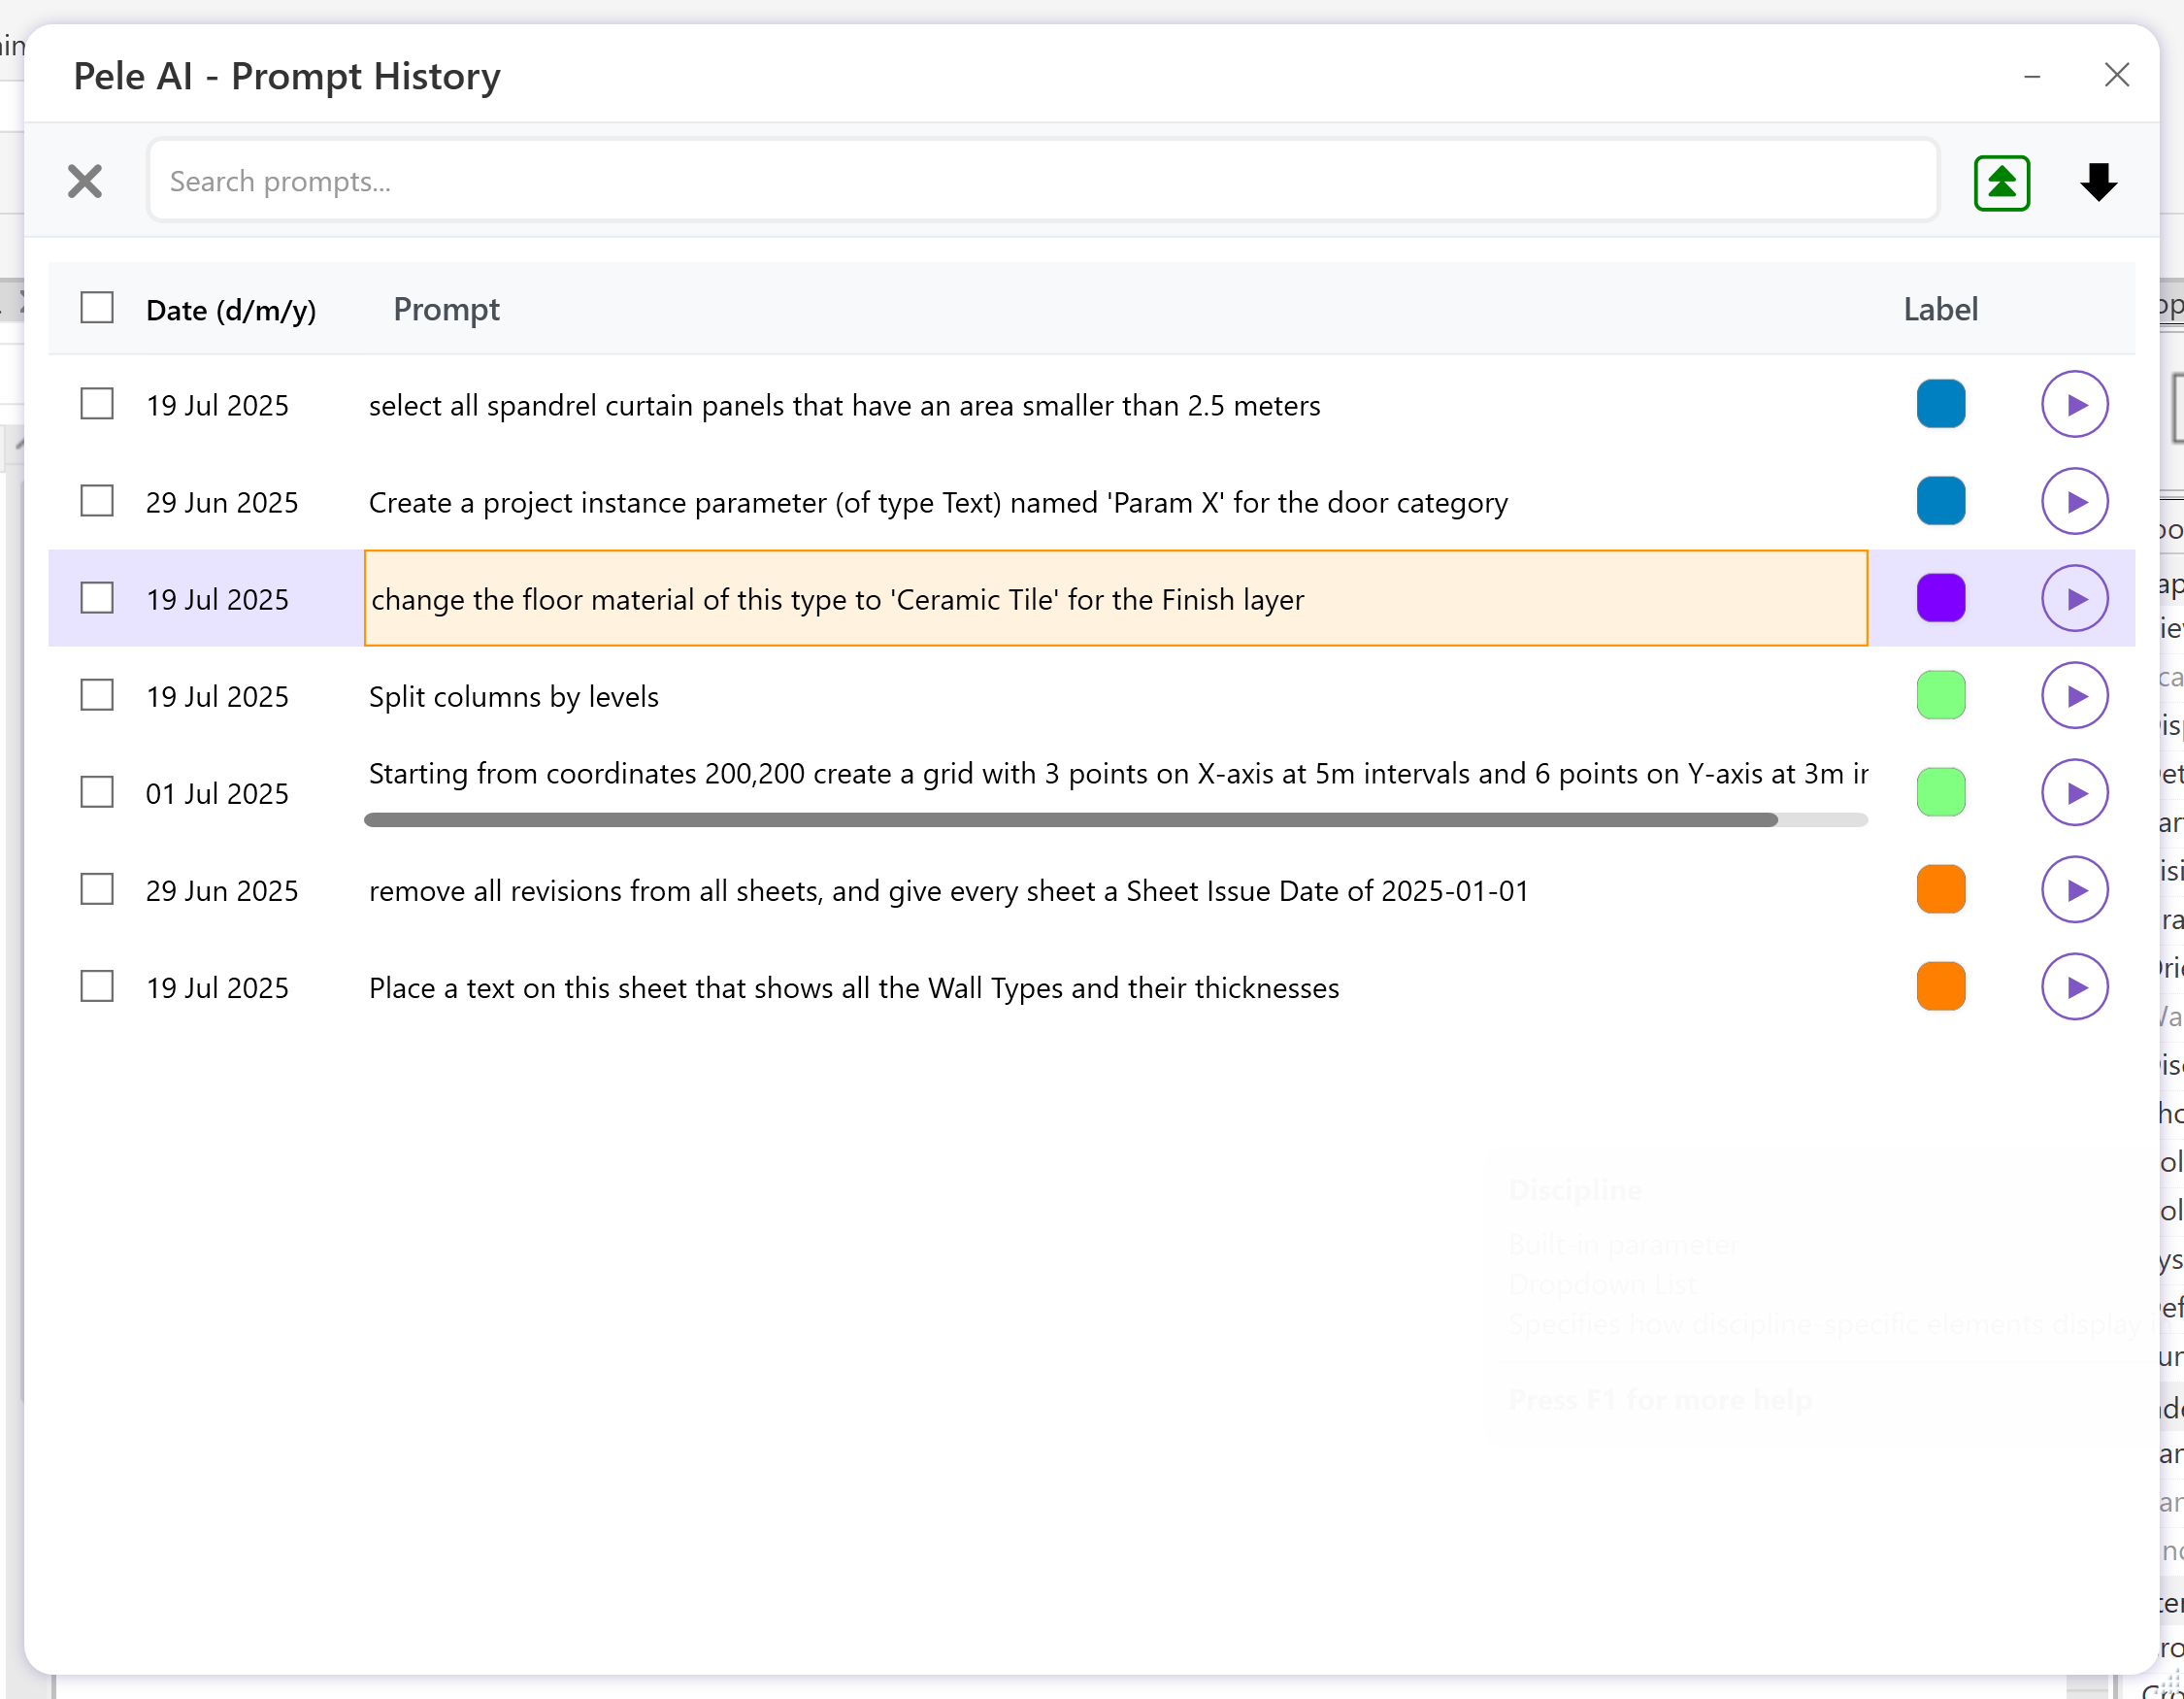
Task: Click horizontal scrollbar under grid prompt text
Action: click(x=1070, y=820)
